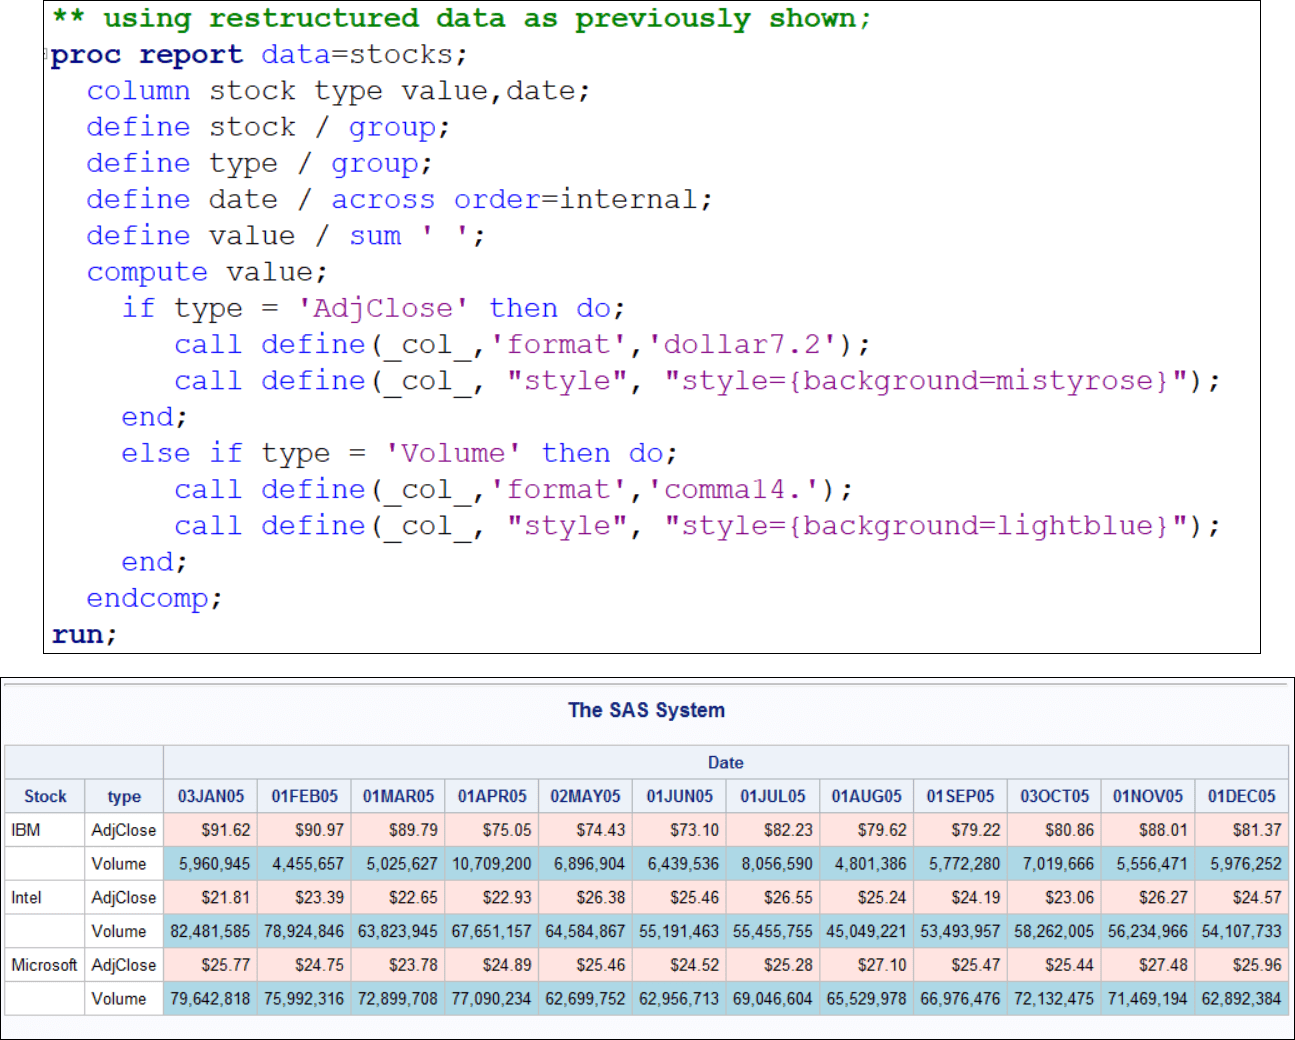Click the Microsoft row label
1295x1040 pixels.
(44, 964)
